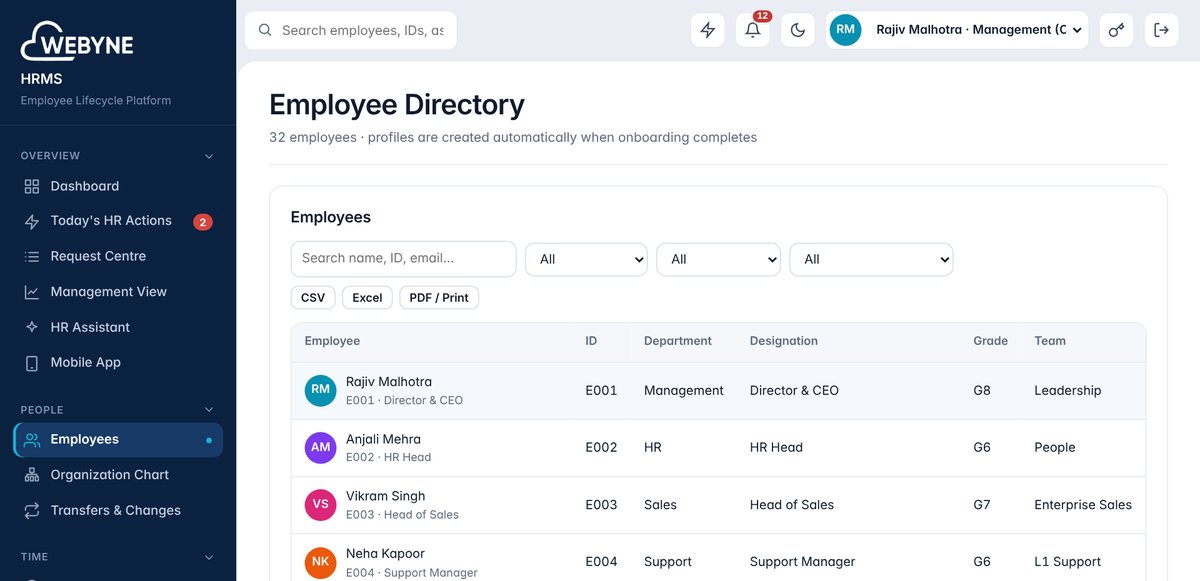Open Vikram Singh's employee name
The image size is (1200, 581).
coord(385,496)
